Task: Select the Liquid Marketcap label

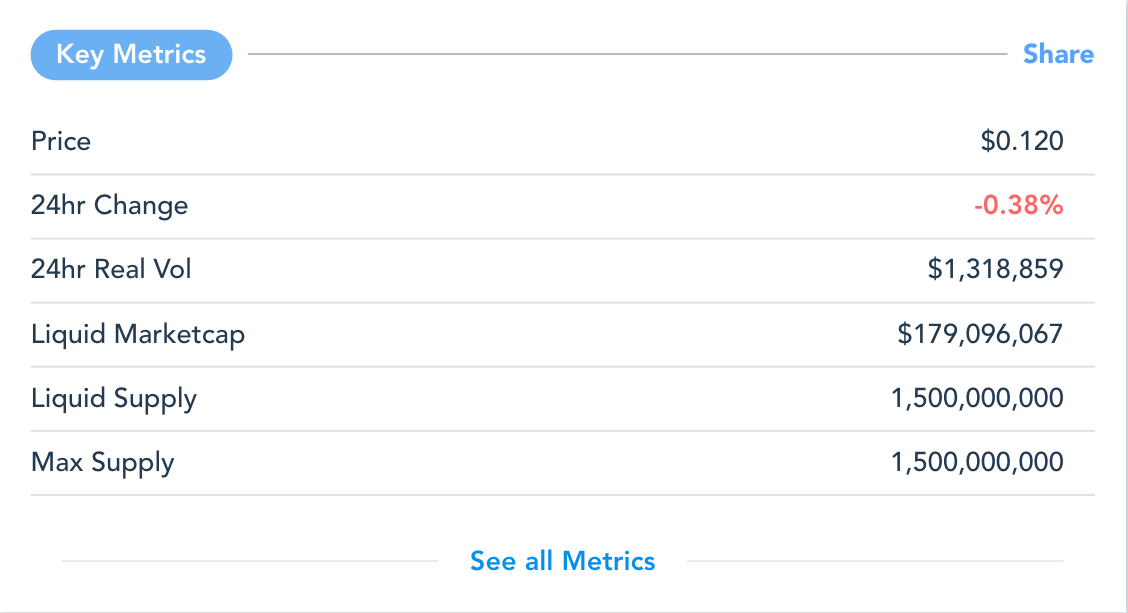Action: pyautogui.click(x=138, y=335)
